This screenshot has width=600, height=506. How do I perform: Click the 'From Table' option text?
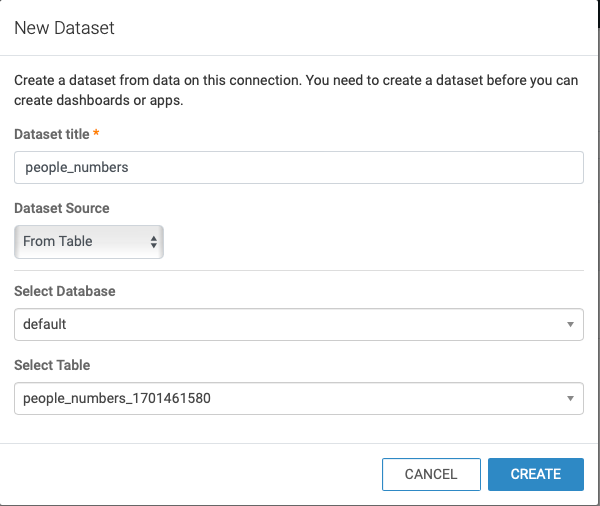click(x=58, y=242)
